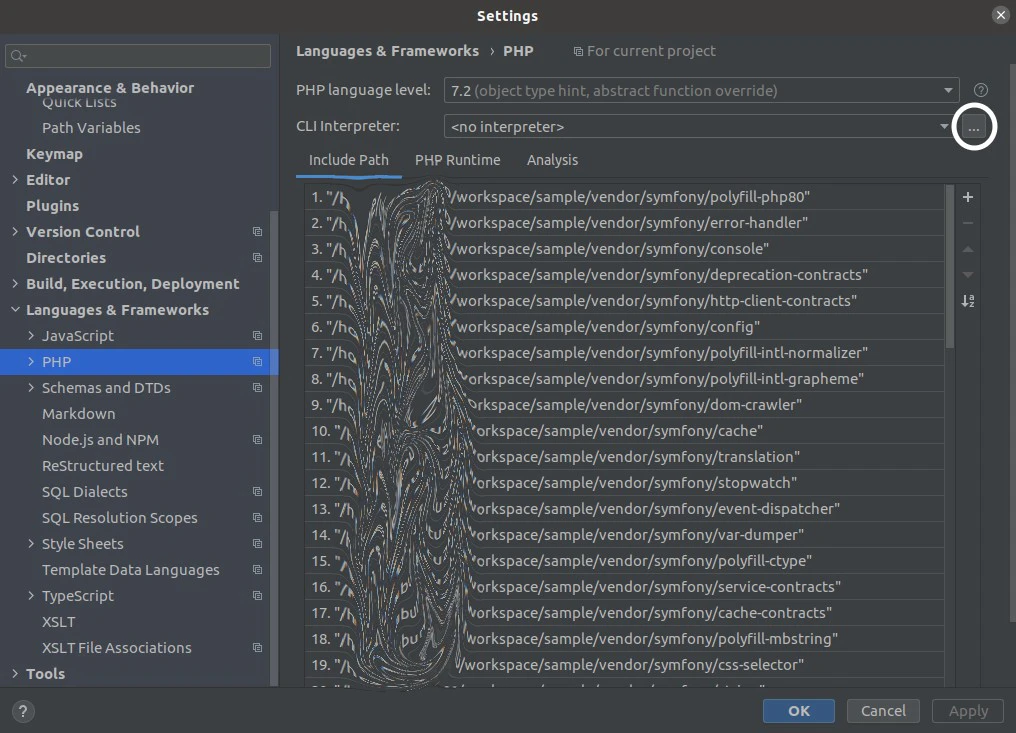This screenshot has width=1016, height=733.
Task: Select include path ending in polyfill-php80
Action: tap(624, 197)
